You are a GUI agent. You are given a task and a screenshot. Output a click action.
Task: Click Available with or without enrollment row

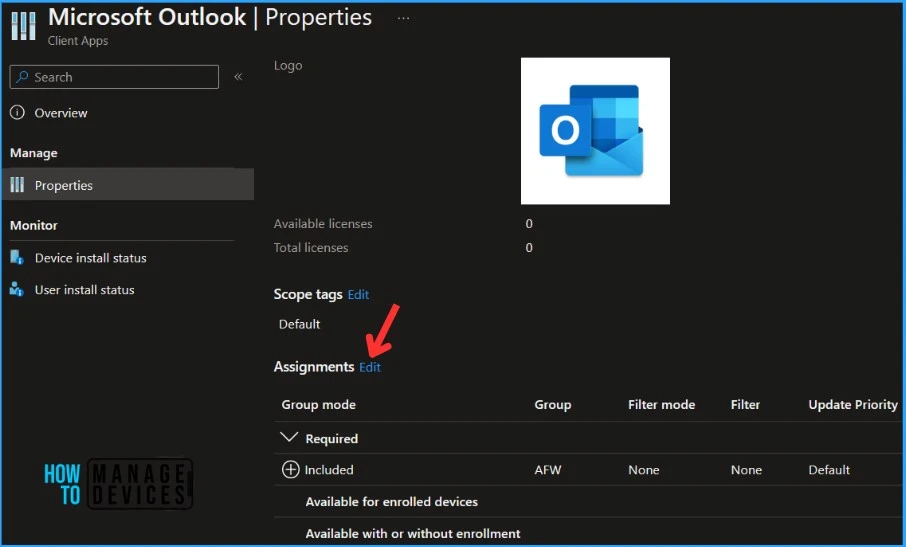(x=413, y=533)
